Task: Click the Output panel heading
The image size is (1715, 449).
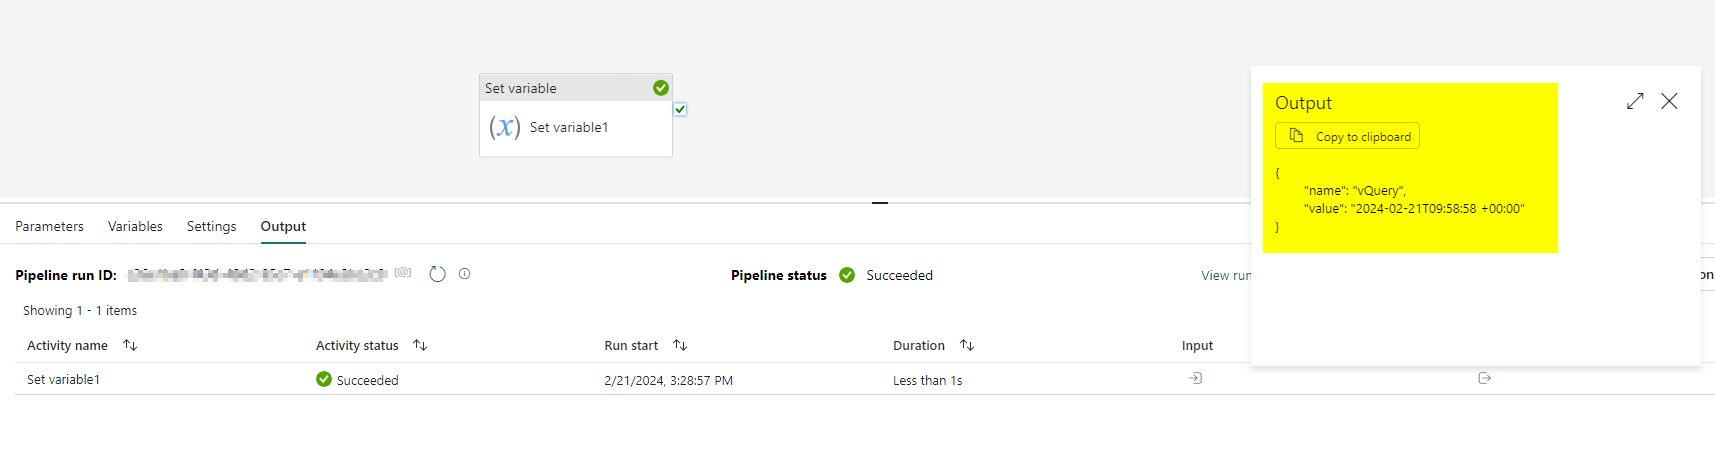Action: [1303, 103]
